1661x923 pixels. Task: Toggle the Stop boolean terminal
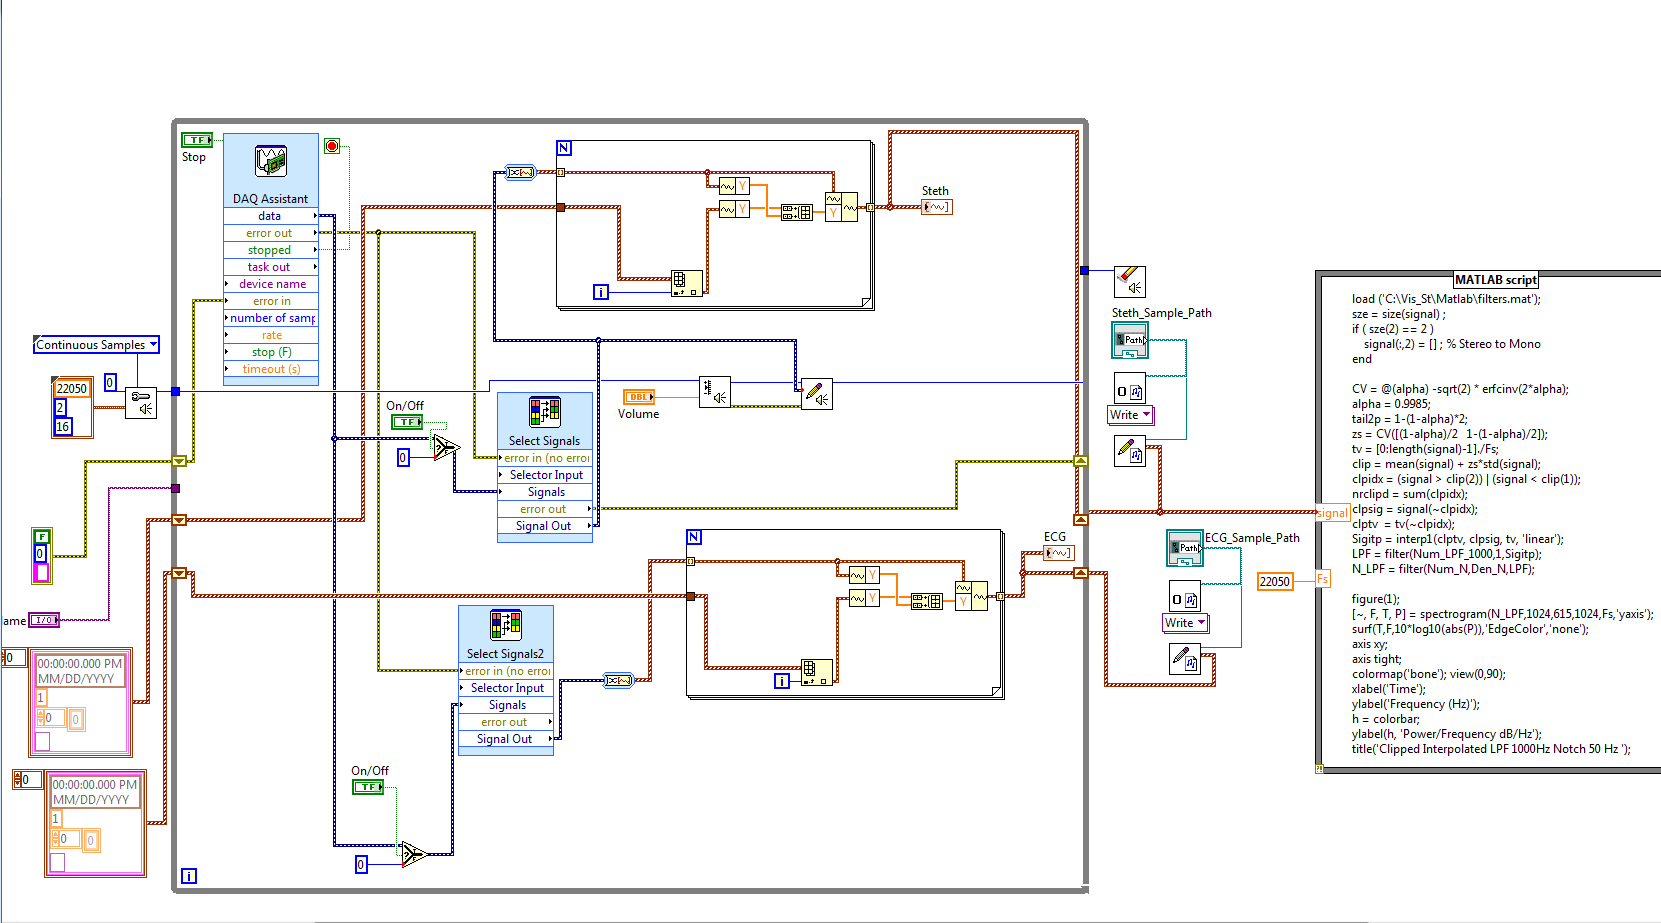pyautogui.click(x=197, y=140)
